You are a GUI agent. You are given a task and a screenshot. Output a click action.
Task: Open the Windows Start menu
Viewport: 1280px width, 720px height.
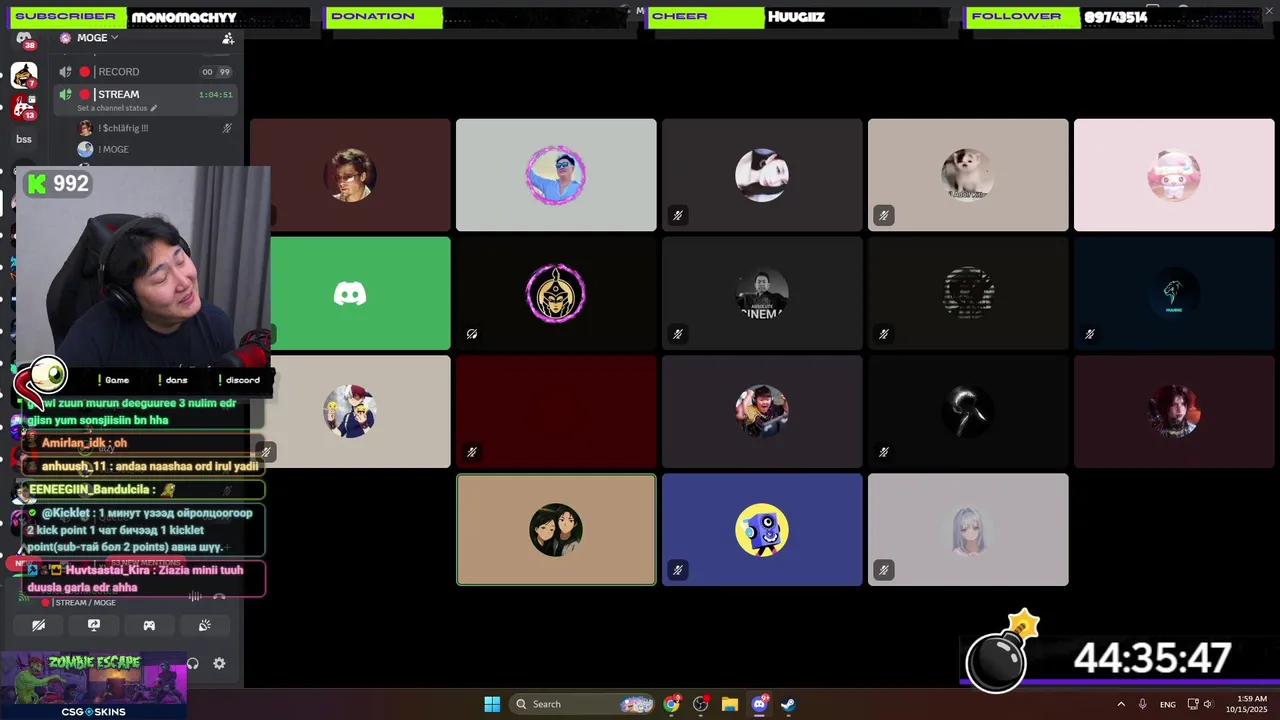[x=492, y=704]
